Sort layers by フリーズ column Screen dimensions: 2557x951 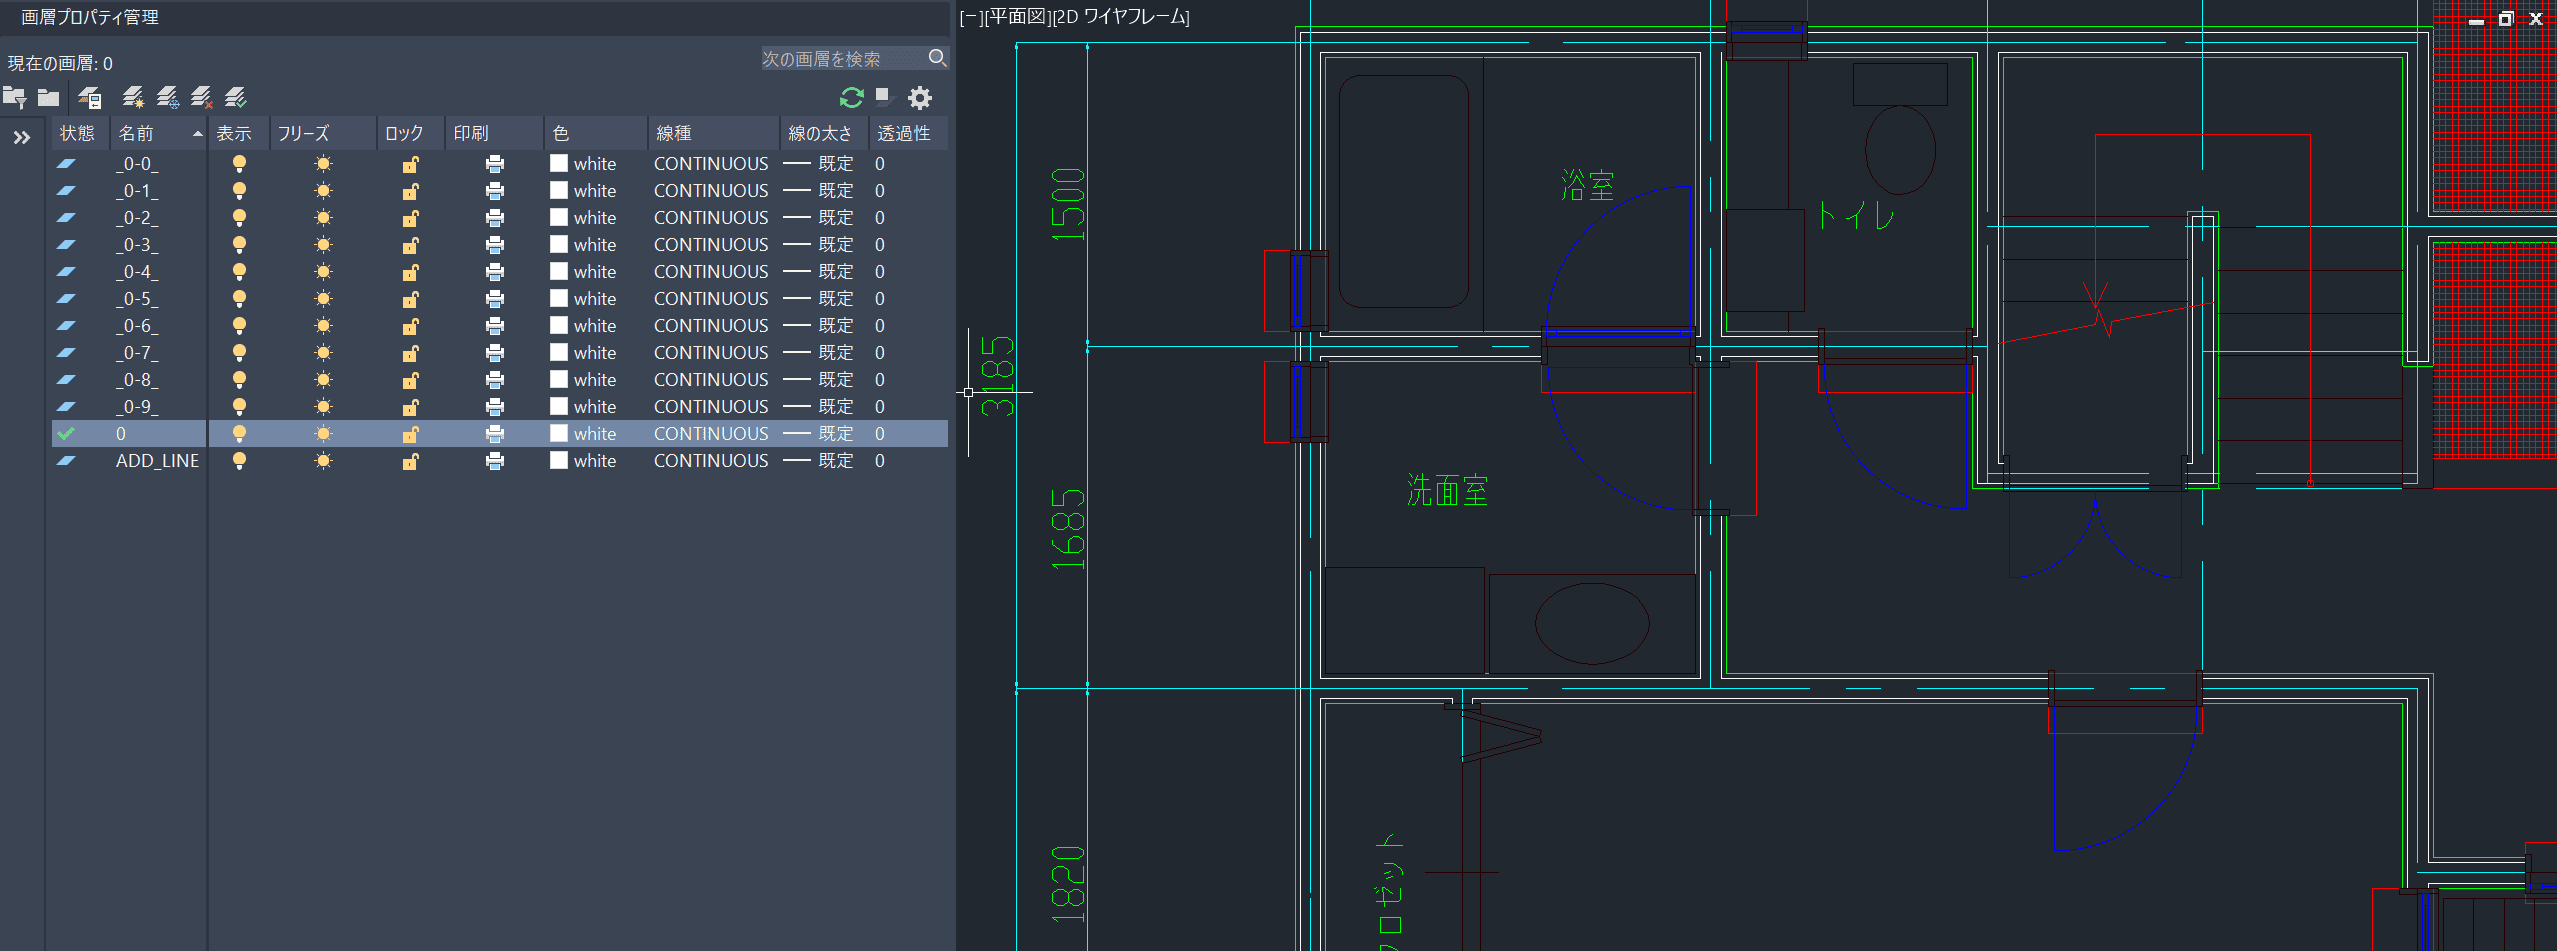[x=323, y=133]
